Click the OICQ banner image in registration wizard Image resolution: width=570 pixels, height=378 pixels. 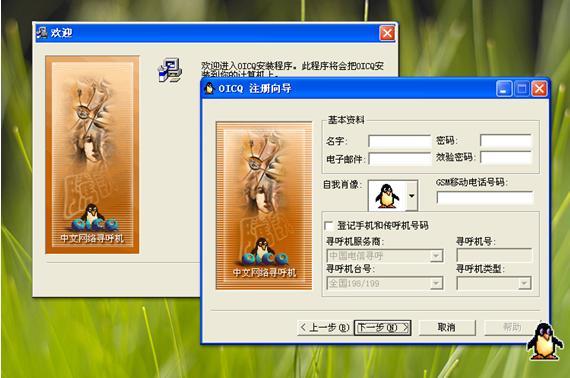click(x=264, y=206)
